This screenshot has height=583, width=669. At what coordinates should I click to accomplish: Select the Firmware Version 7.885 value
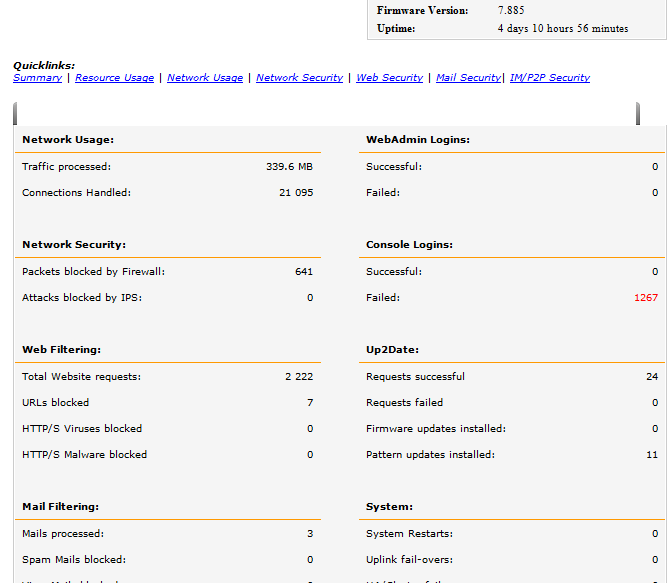pos(512,10)
